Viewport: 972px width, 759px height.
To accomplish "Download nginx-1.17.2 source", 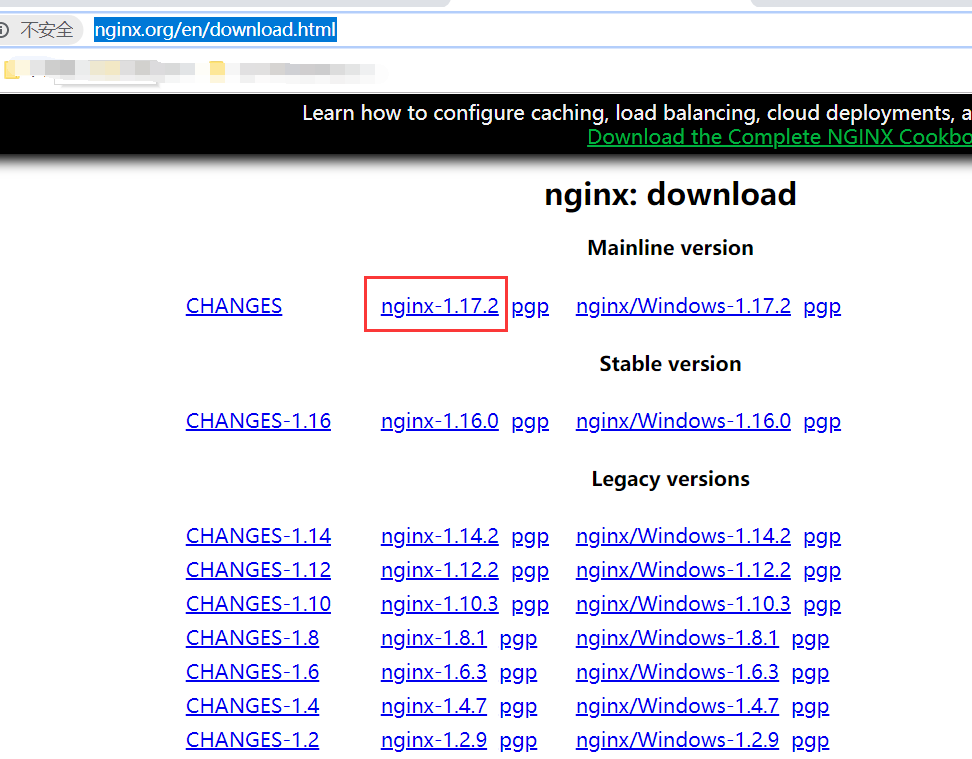I will pos(440,306).
